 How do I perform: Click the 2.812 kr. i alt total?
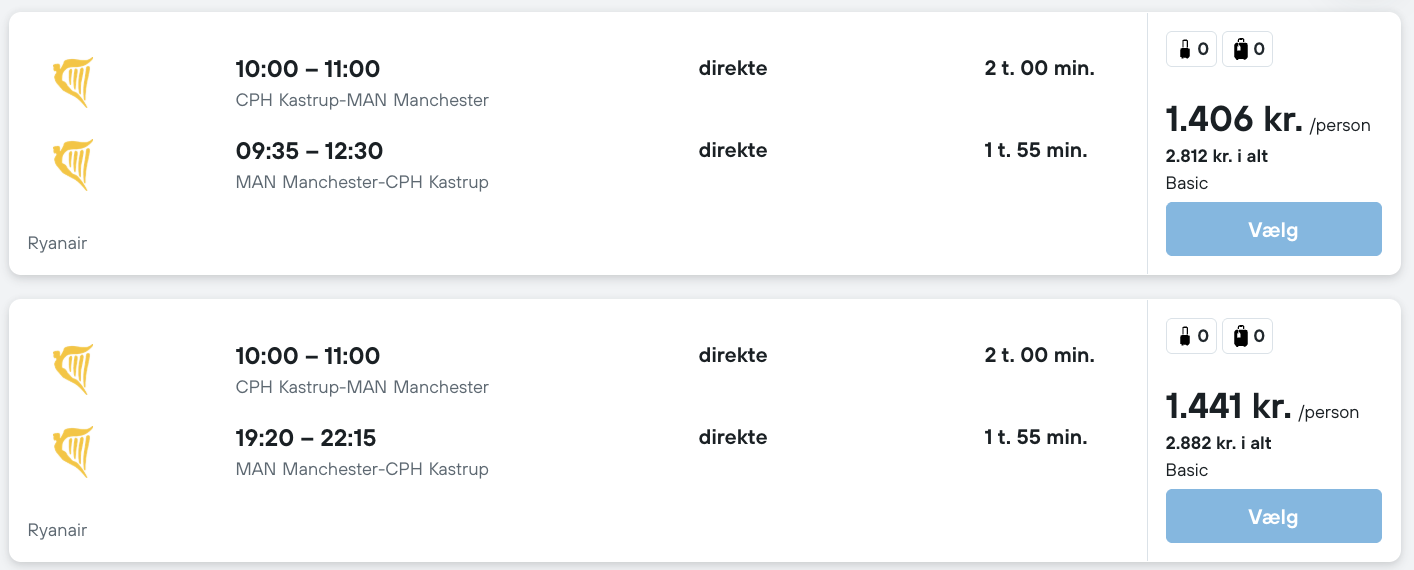tap(1216, 157)
